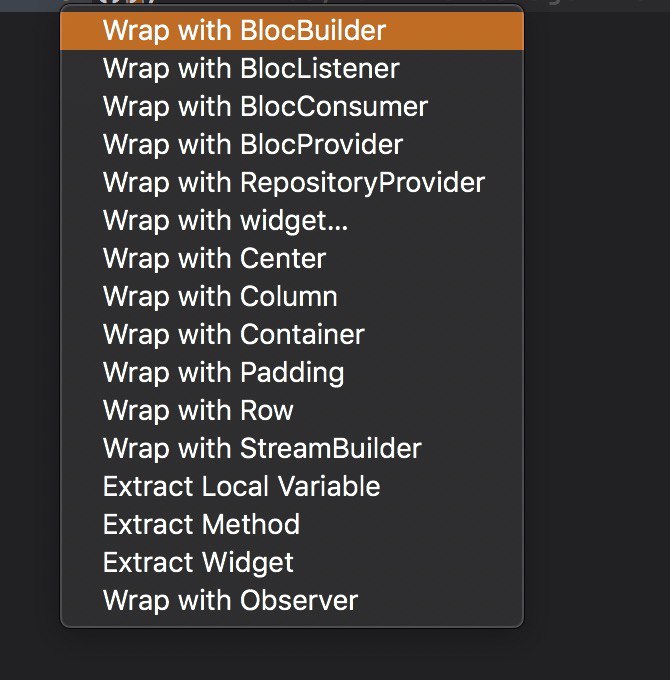Image resolution: width=670 pixels, height=680 pixels.
Task: Select Wrap with StreamBuilder
Action: tap(292, 449)
